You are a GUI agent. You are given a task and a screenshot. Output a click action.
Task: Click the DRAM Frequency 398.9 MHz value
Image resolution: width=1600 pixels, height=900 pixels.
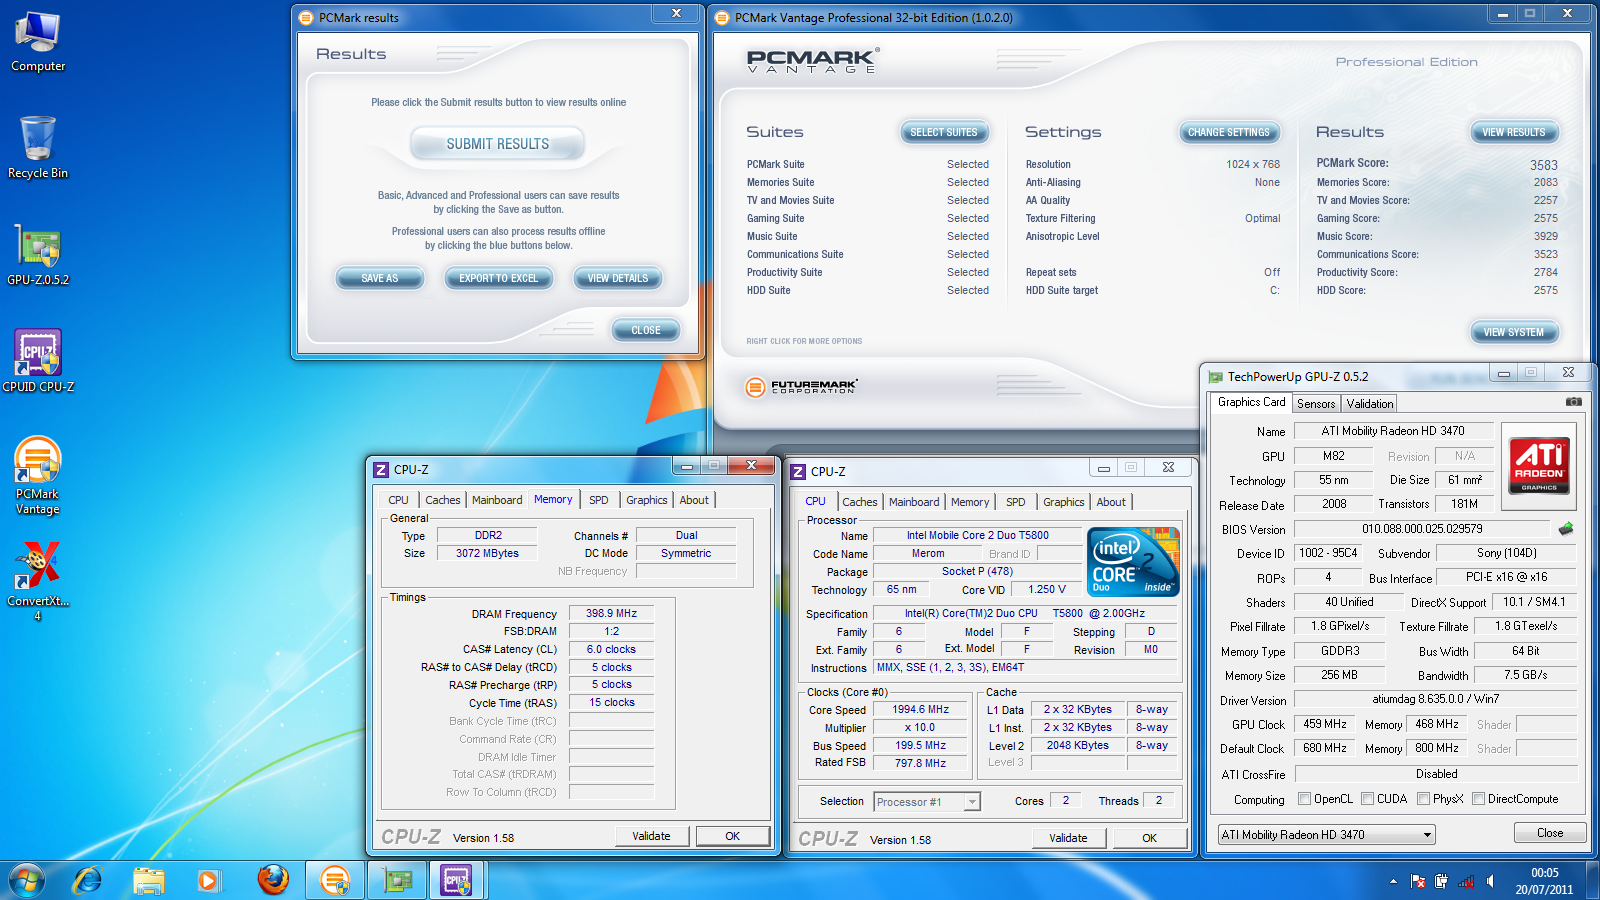point(611,613)
